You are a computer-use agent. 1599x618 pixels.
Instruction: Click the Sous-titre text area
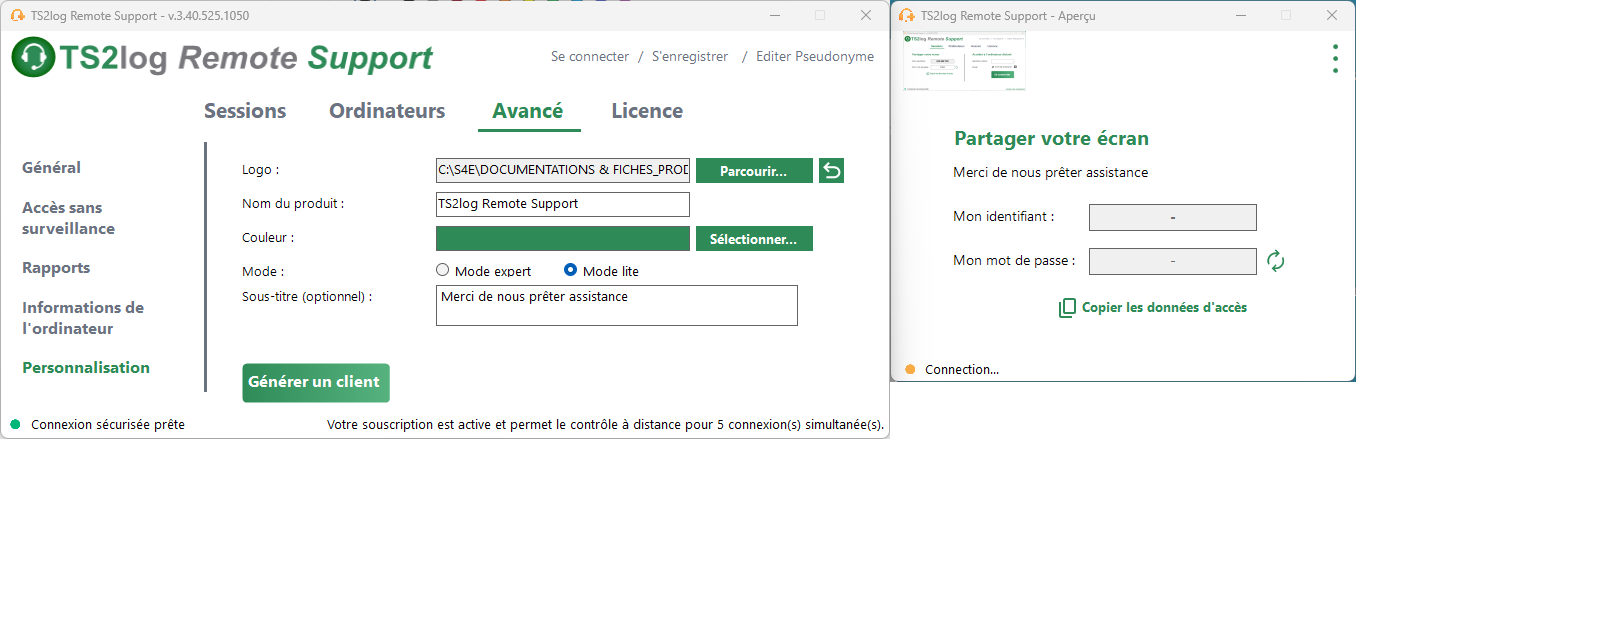click(617, 306)
